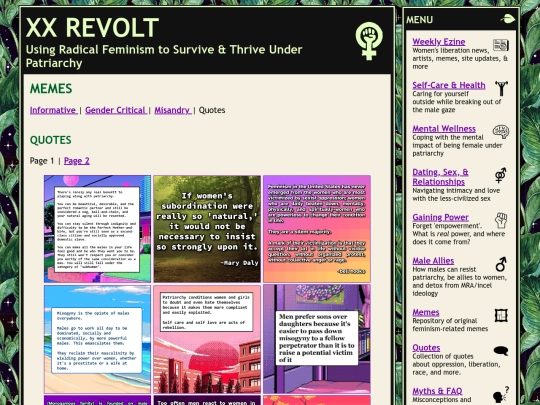The height and width of the screenshot is (405, 540).
Task: Open the Weekly Ezine menu link
Action: [438, 42]
